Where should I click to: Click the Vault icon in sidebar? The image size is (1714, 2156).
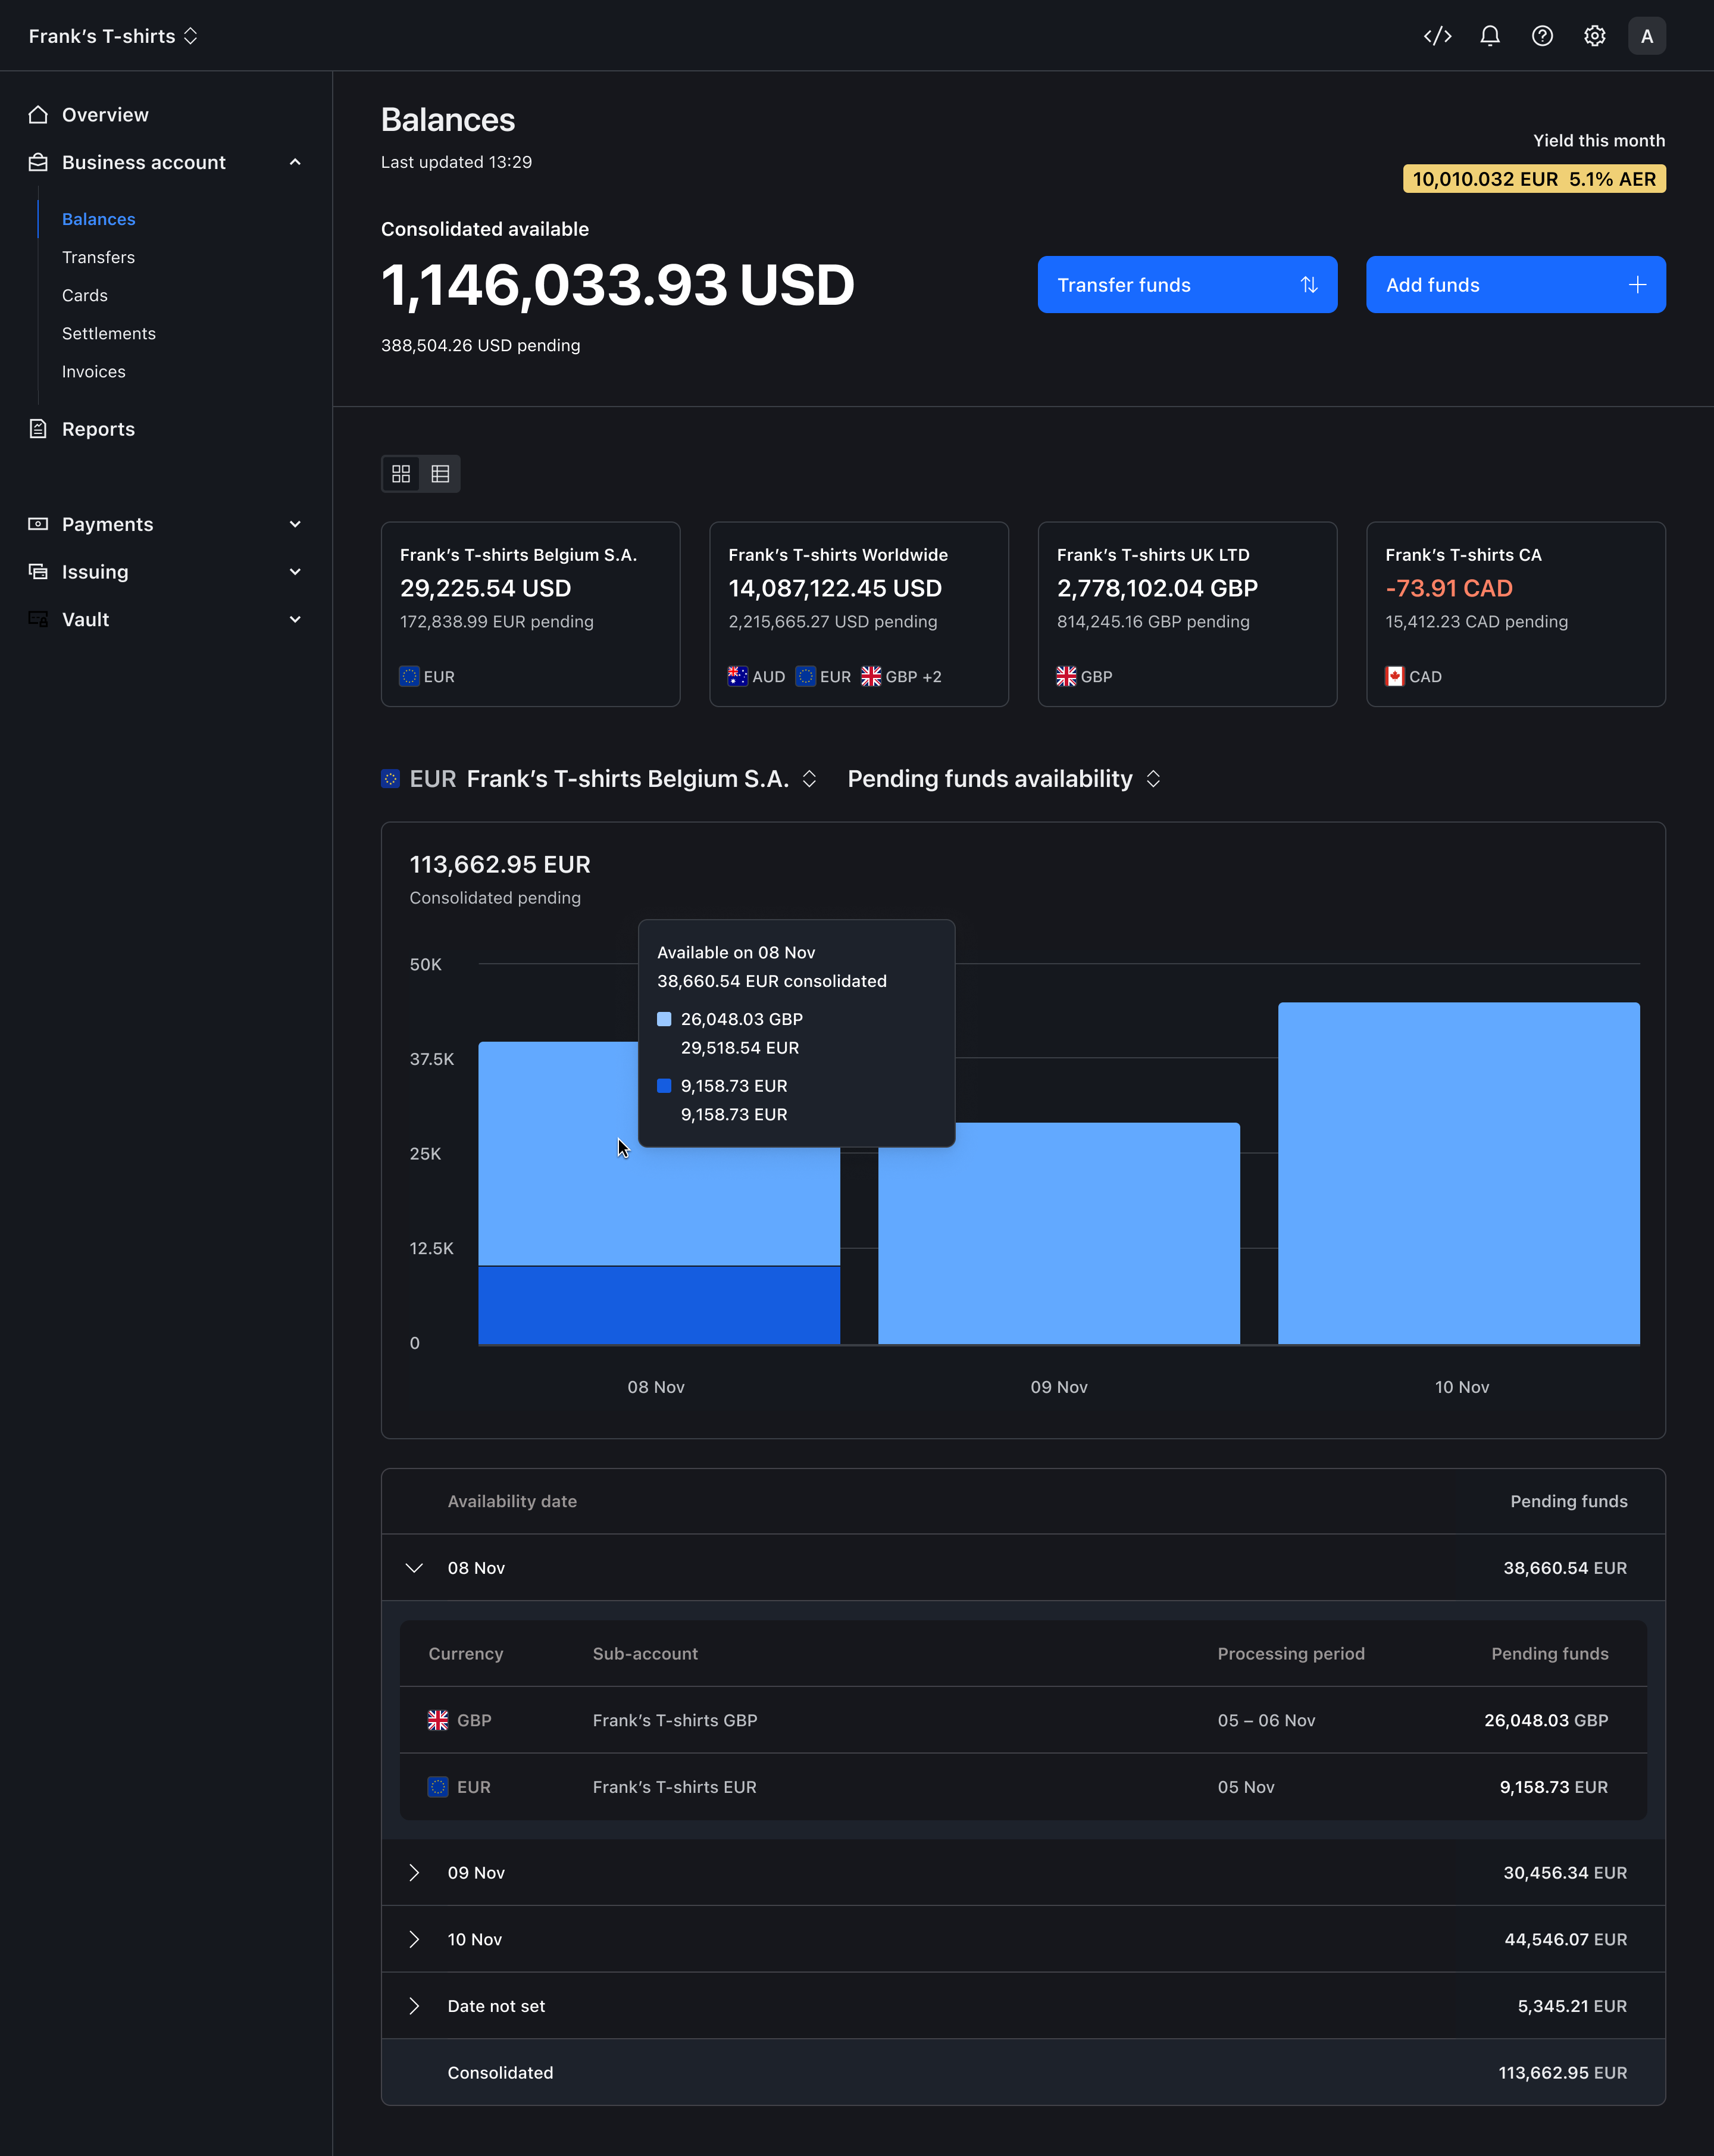point(38,619)
